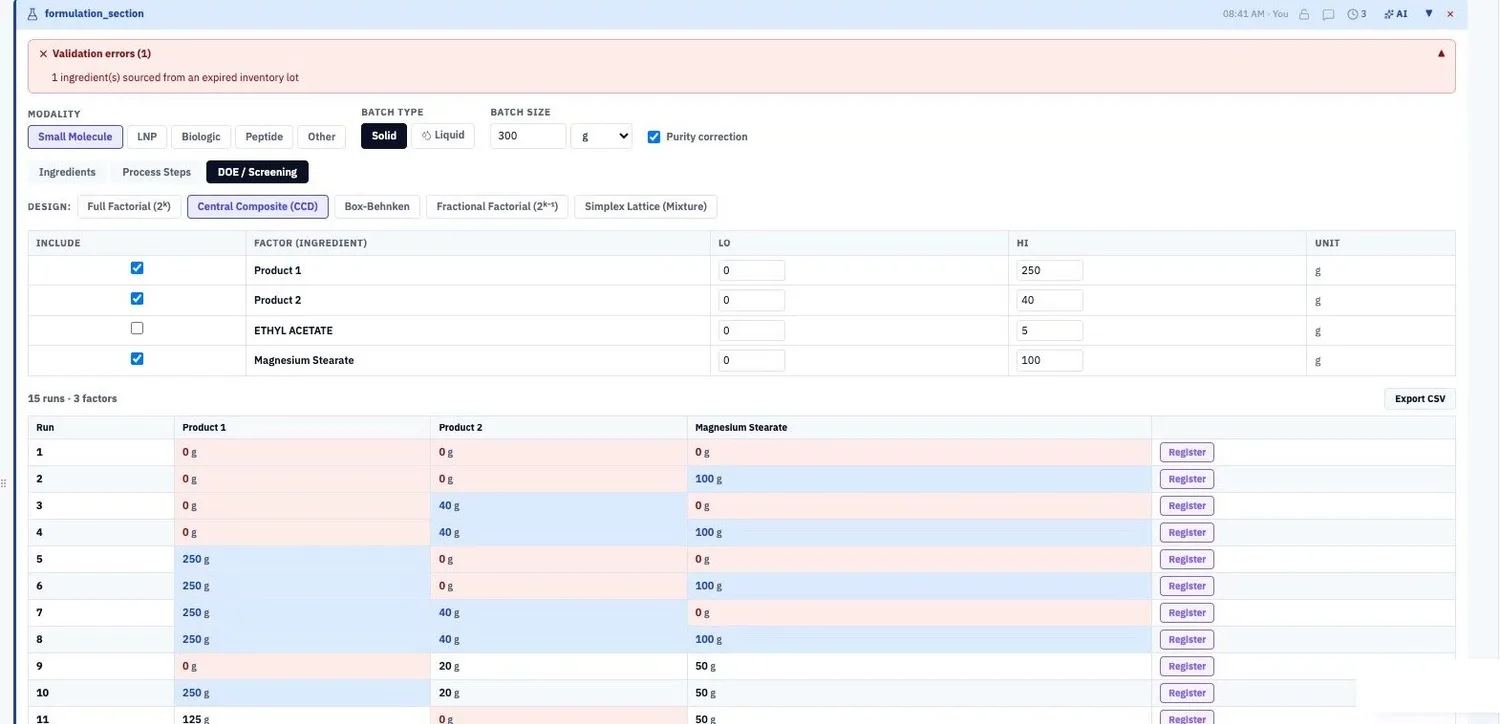
Task: Toggle Purity correction checkbox
Action: click(654, 137)
